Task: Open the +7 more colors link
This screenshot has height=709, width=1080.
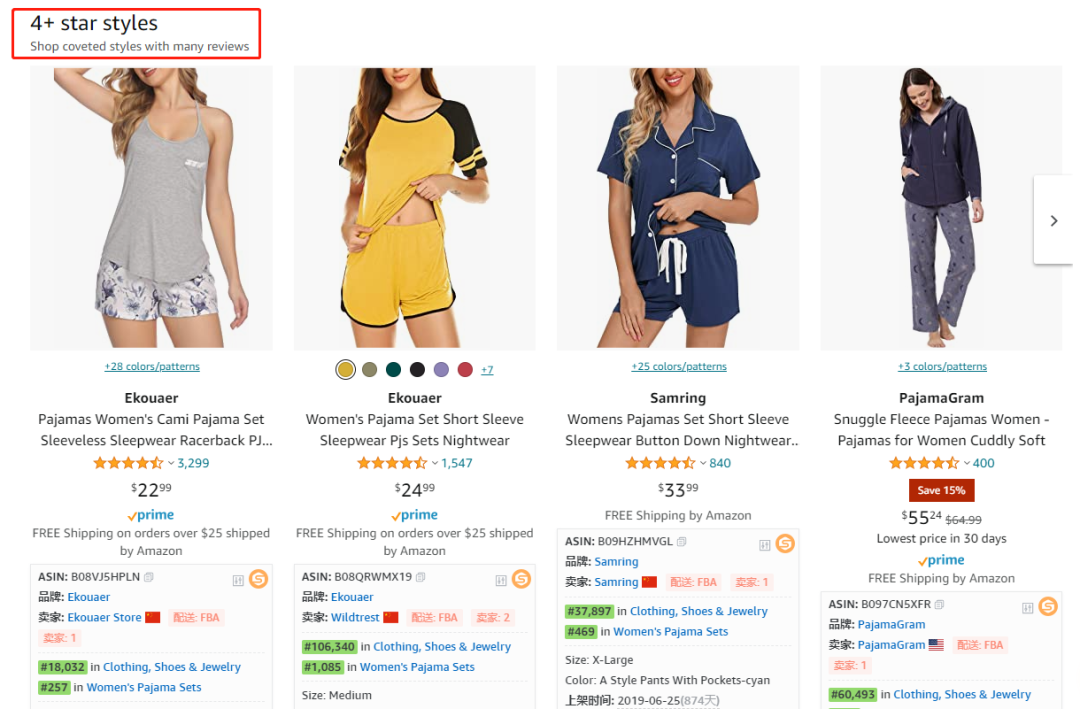Action: tap(487, 370)
